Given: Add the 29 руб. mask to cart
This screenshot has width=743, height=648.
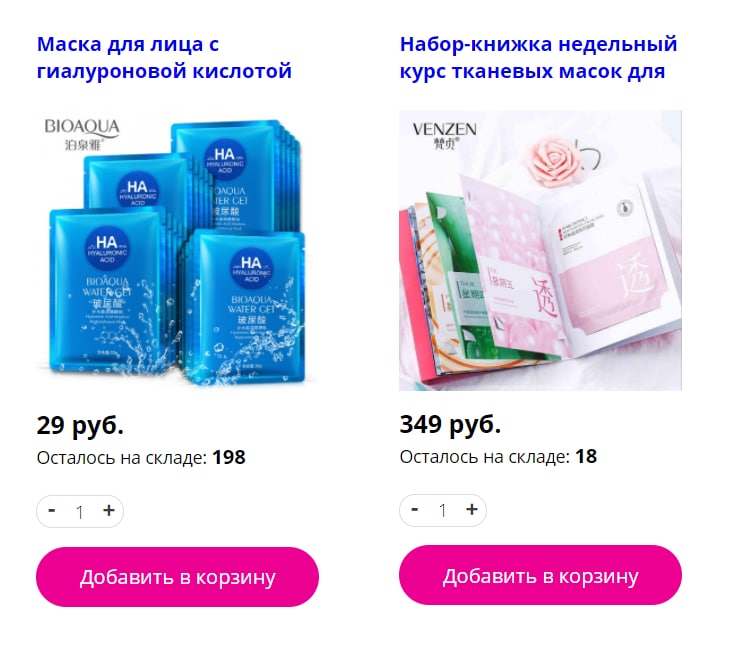Looking at the screenshot, I should (x=177, y=577).
